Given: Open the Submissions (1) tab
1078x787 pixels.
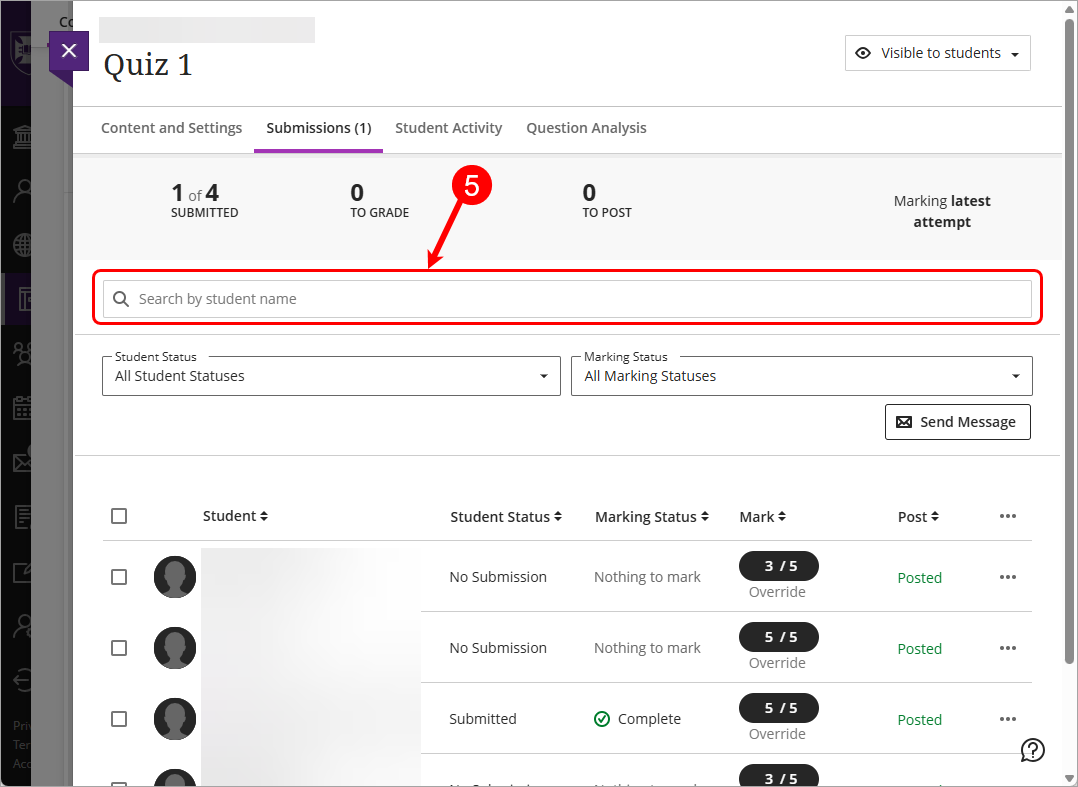Looking at the screenshot, I should [x=318, y=128].
